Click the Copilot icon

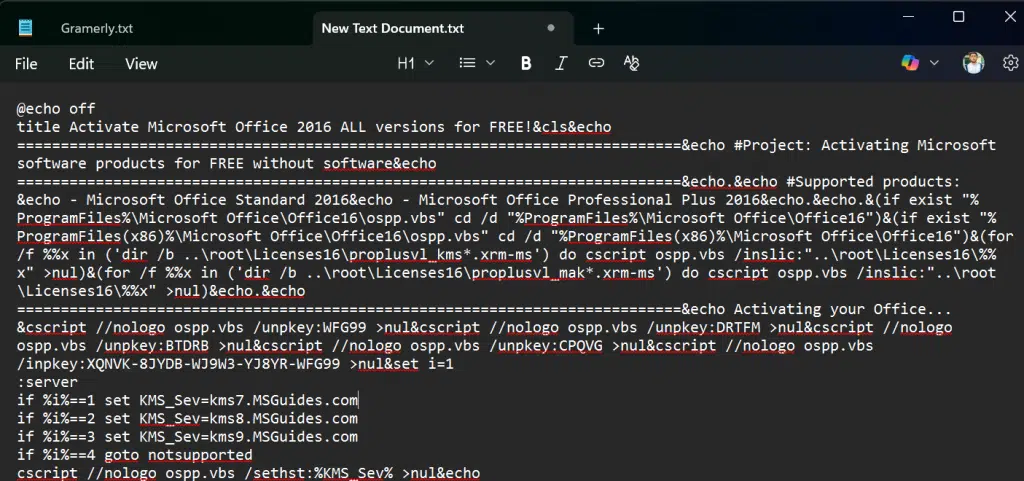click(x=910, y=63)
